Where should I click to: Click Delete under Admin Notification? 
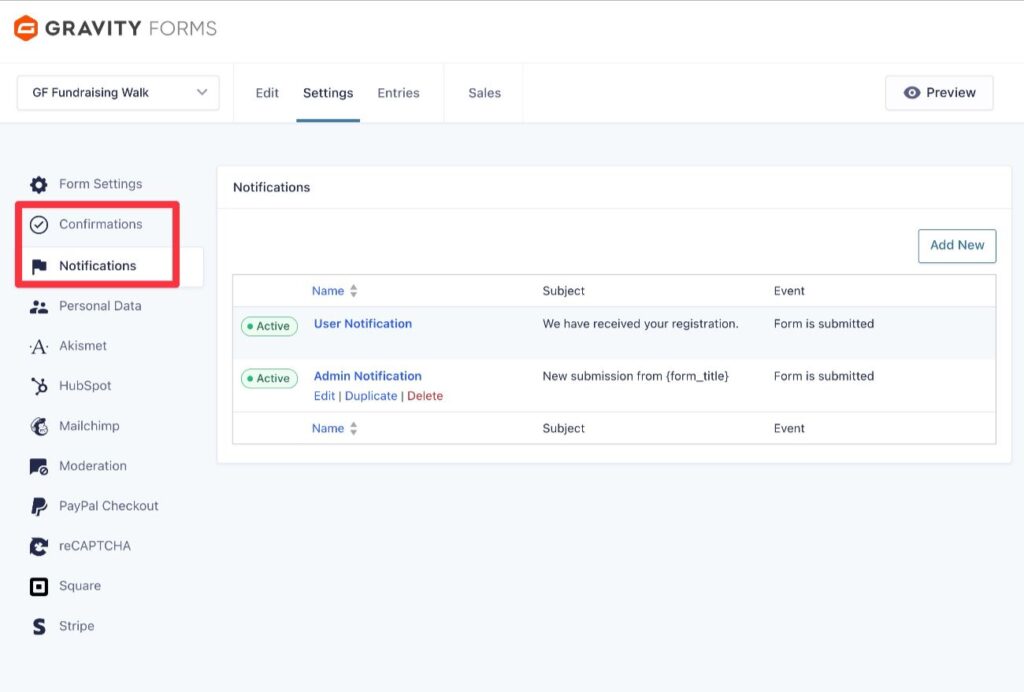point(425,396)
